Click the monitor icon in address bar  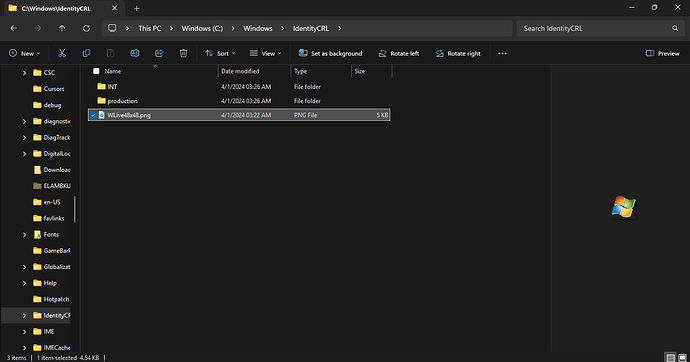click(112, 28)
